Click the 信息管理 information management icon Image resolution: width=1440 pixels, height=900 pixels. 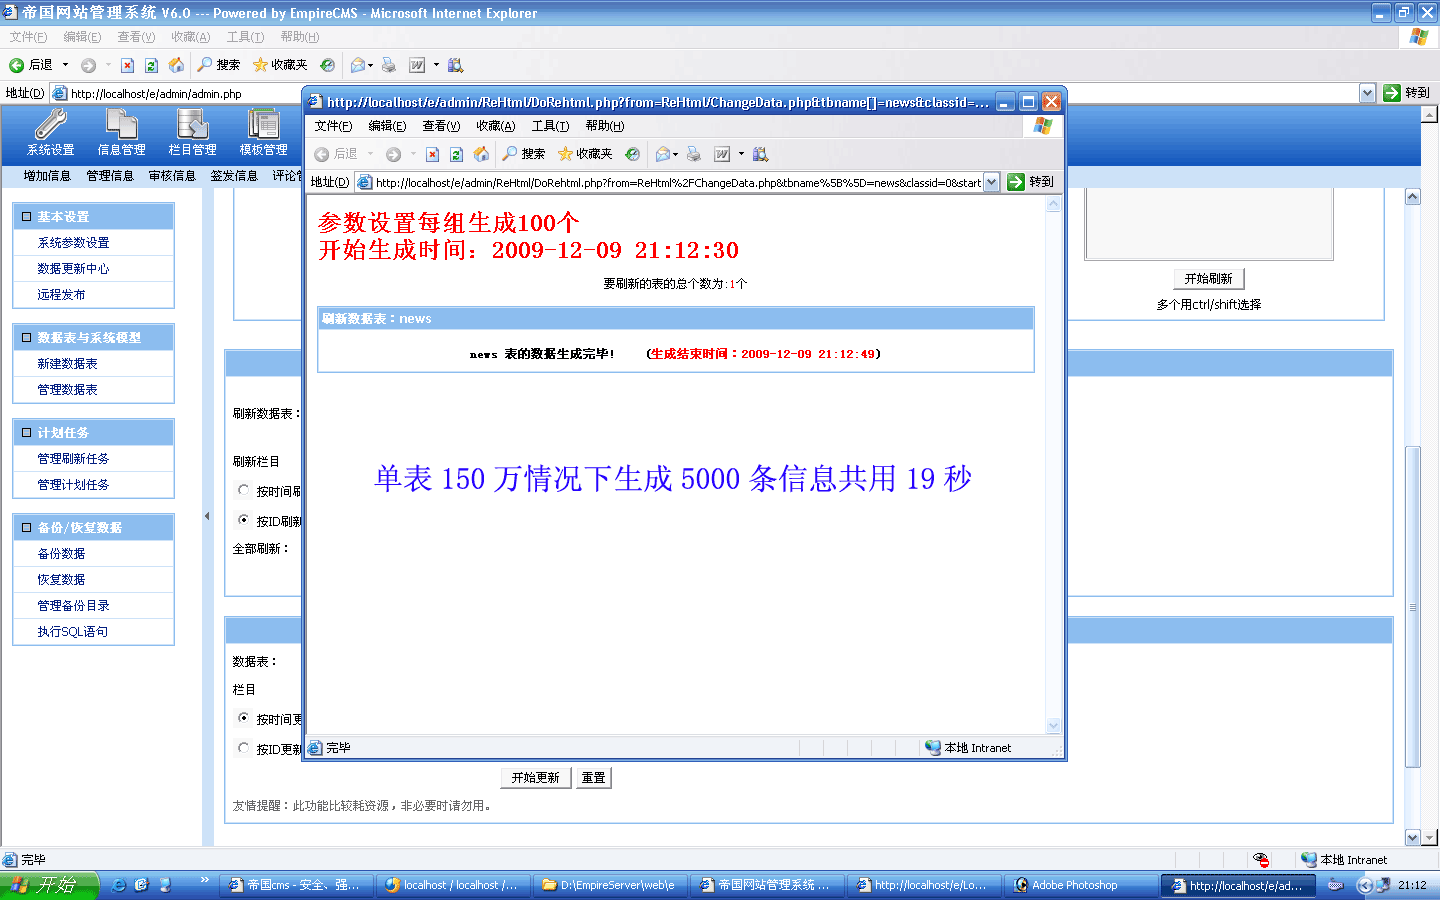click(121, 132)
